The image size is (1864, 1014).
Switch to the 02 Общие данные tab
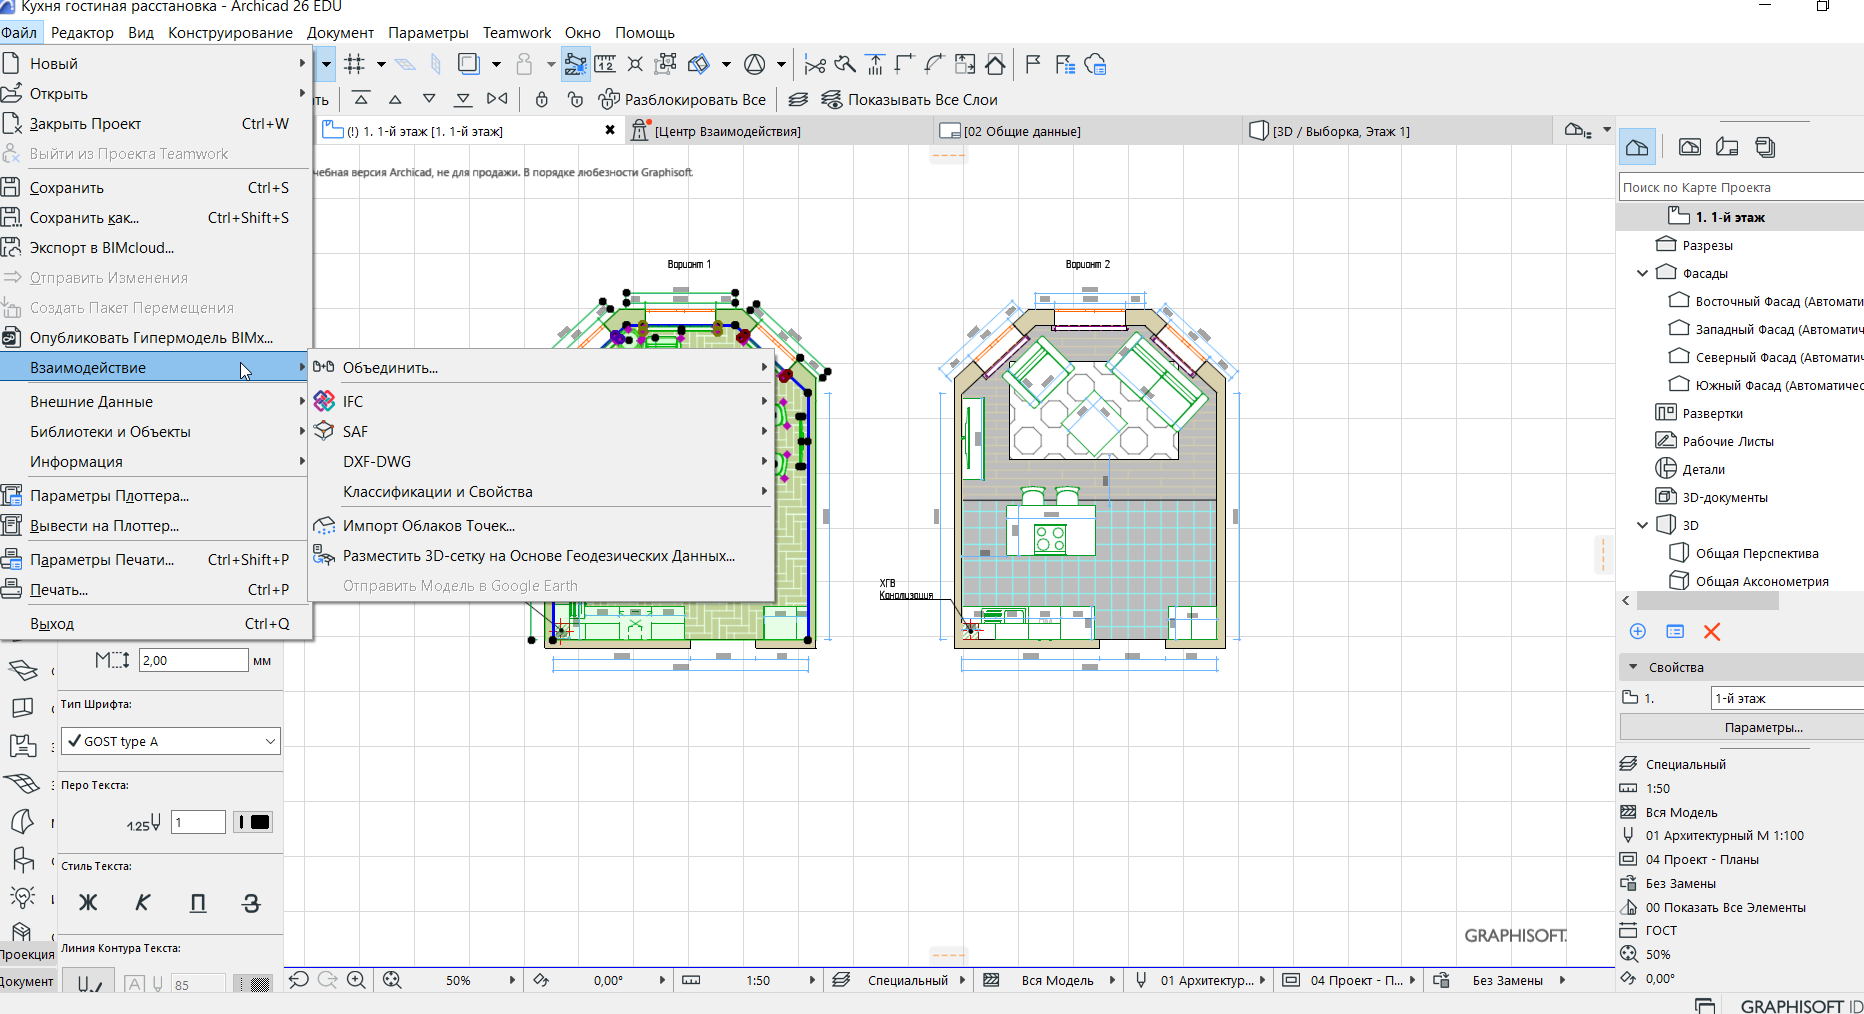(1022, 131)
